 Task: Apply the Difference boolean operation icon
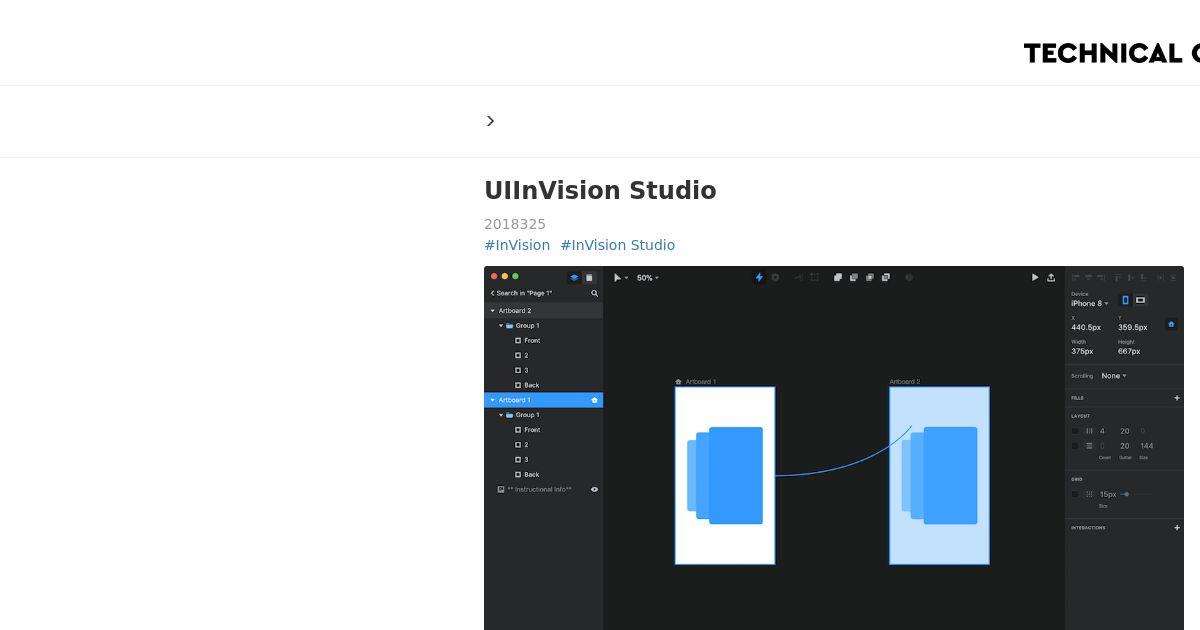tap(886, 277)
